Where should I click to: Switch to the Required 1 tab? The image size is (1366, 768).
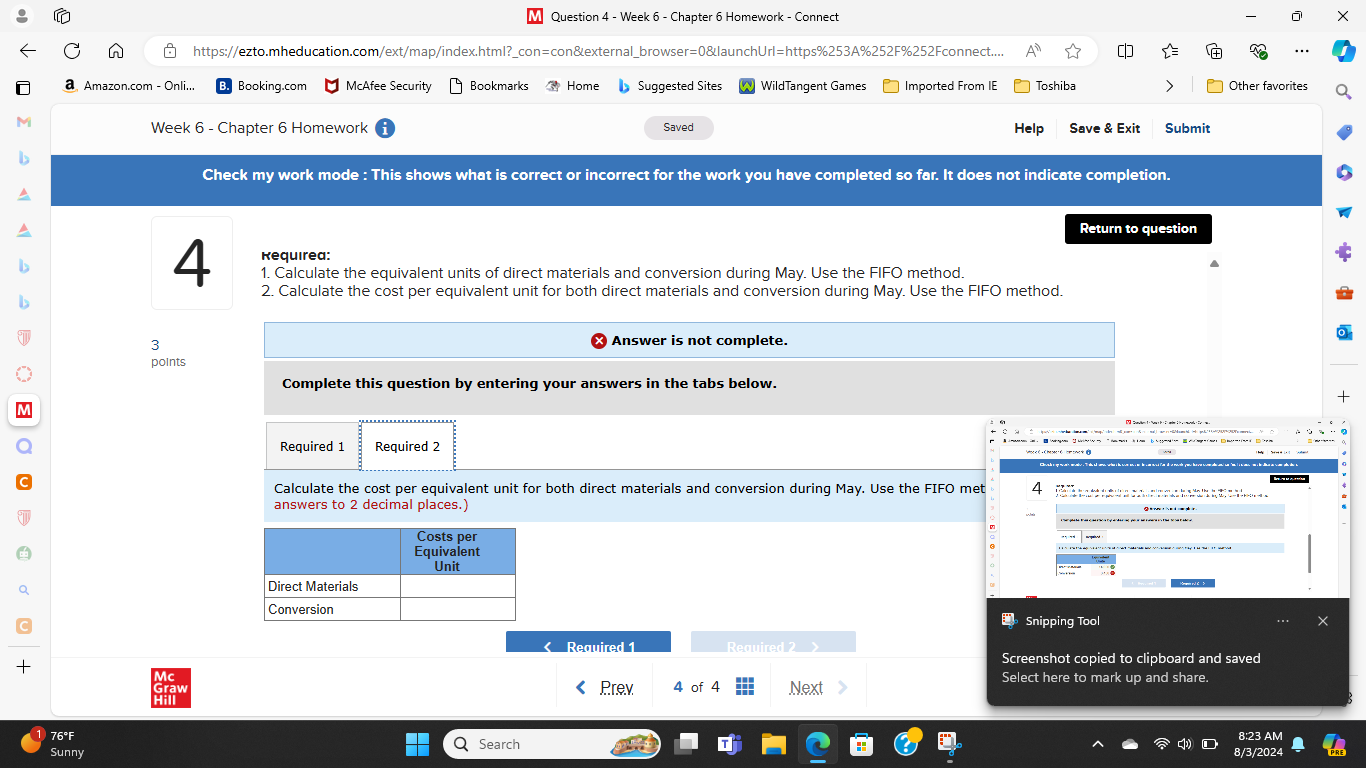(x=311, y=445)
